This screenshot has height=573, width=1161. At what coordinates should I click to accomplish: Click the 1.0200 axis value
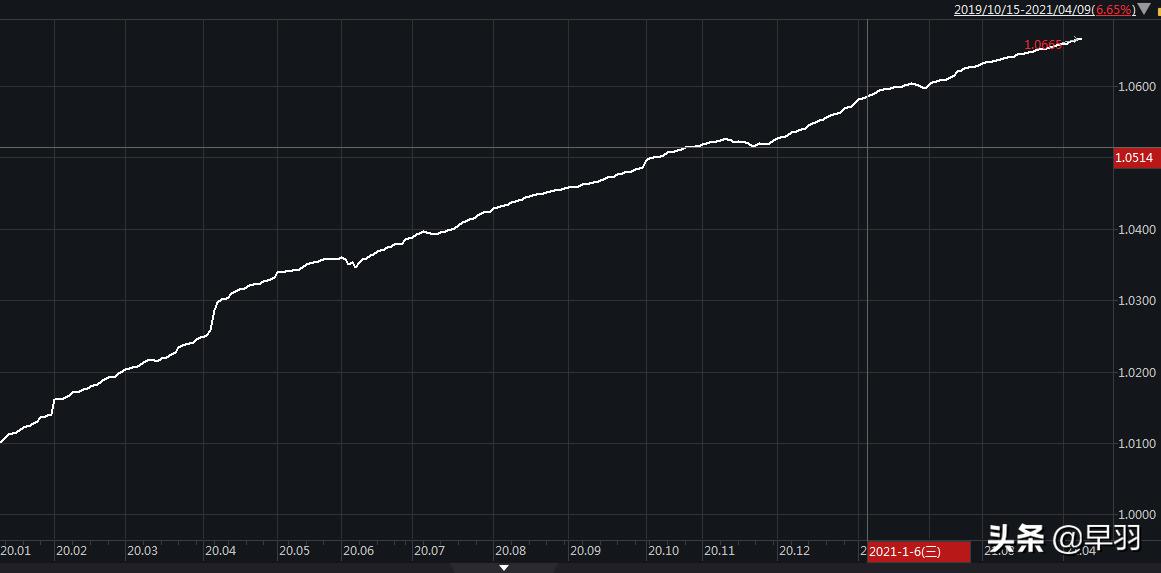tap(1136, 372)
